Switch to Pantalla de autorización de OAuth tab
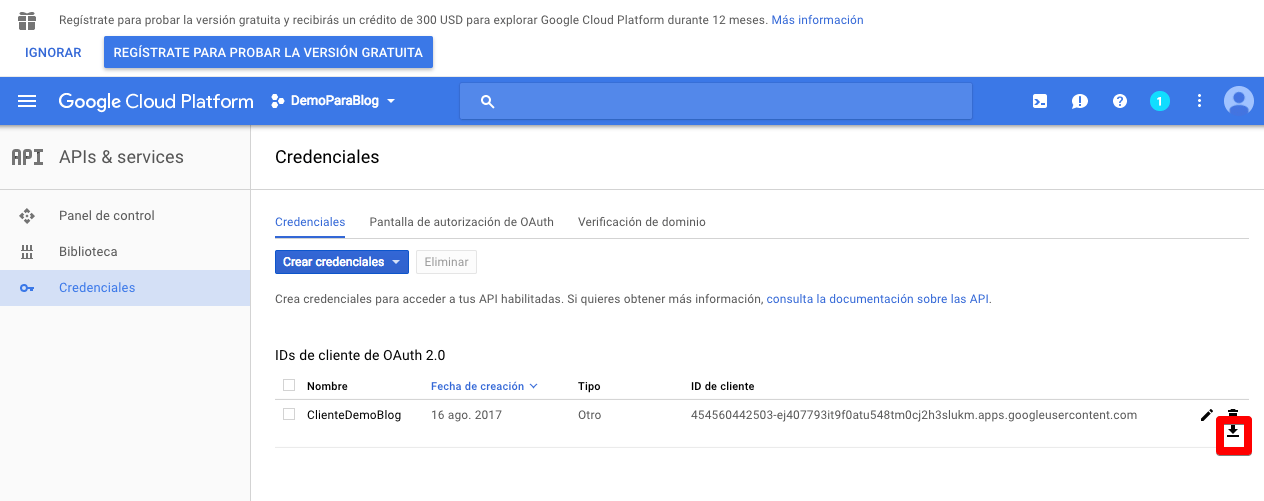Viewport: 1264px width, 501px height. pos(461,222)
